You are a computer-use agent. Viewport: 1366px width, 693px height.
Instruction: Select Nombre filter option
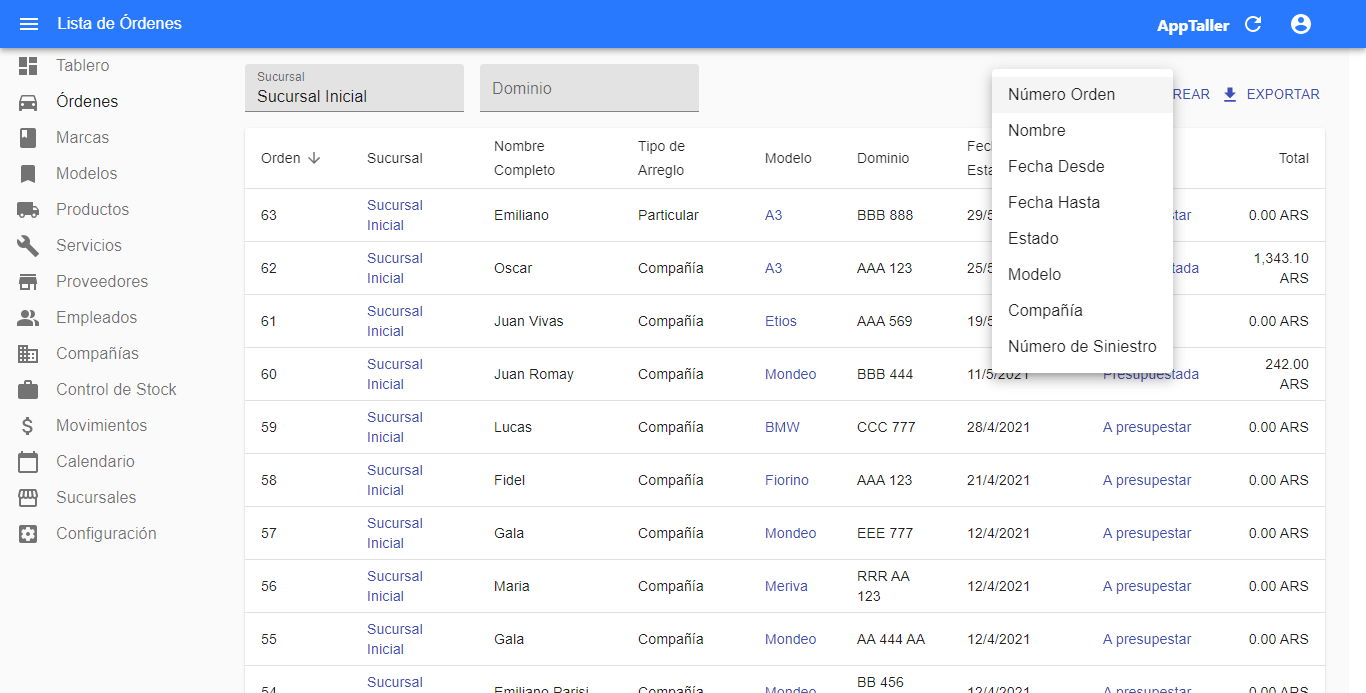tap(1082, 131)
